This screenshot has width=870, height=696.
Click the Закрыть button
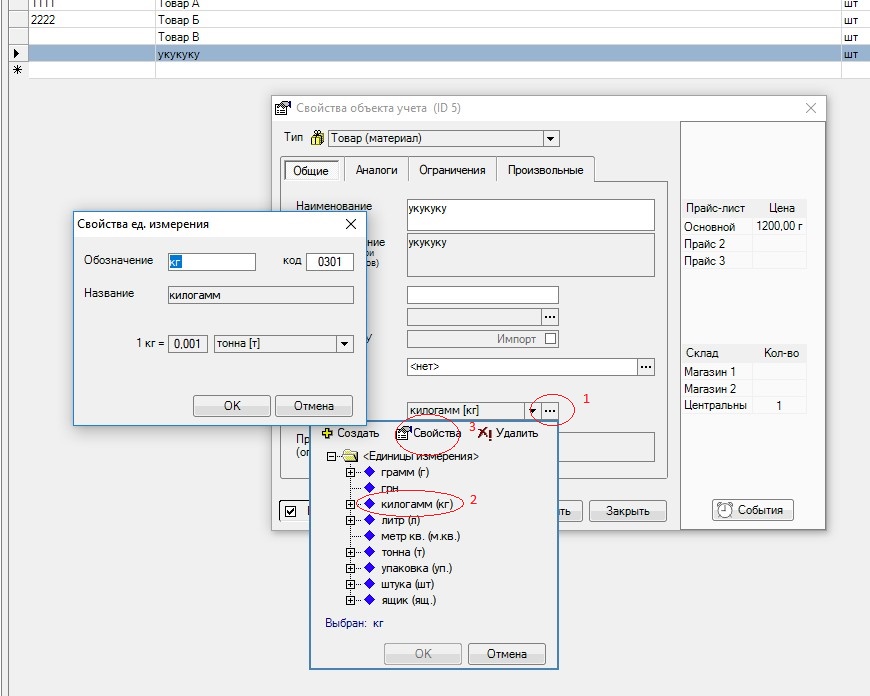(628, 511)
